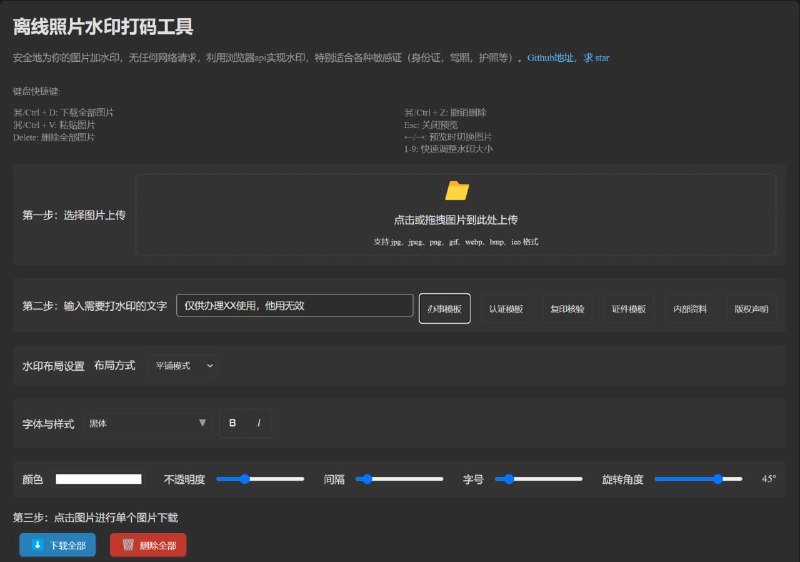
Task: Choose the 复印核验 template
Action: click(567, 308)
